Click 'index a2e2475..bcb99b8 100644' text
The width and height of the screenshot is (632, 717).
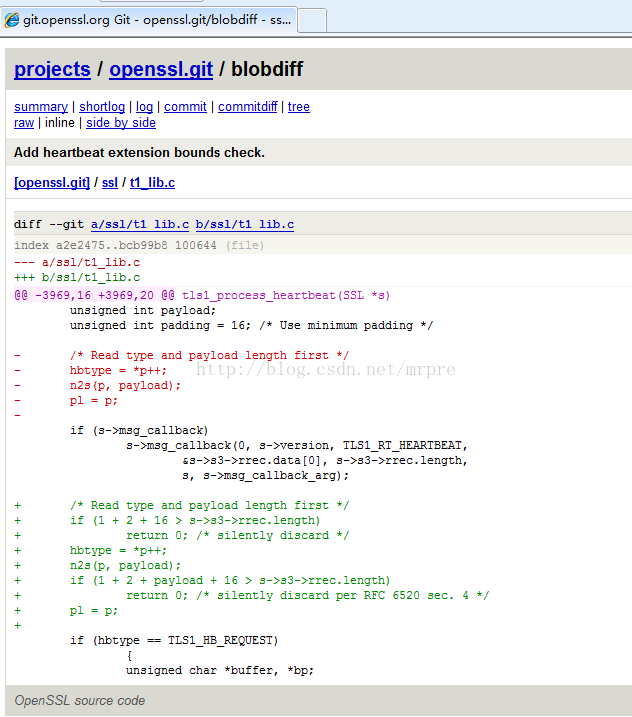(115, 246)
